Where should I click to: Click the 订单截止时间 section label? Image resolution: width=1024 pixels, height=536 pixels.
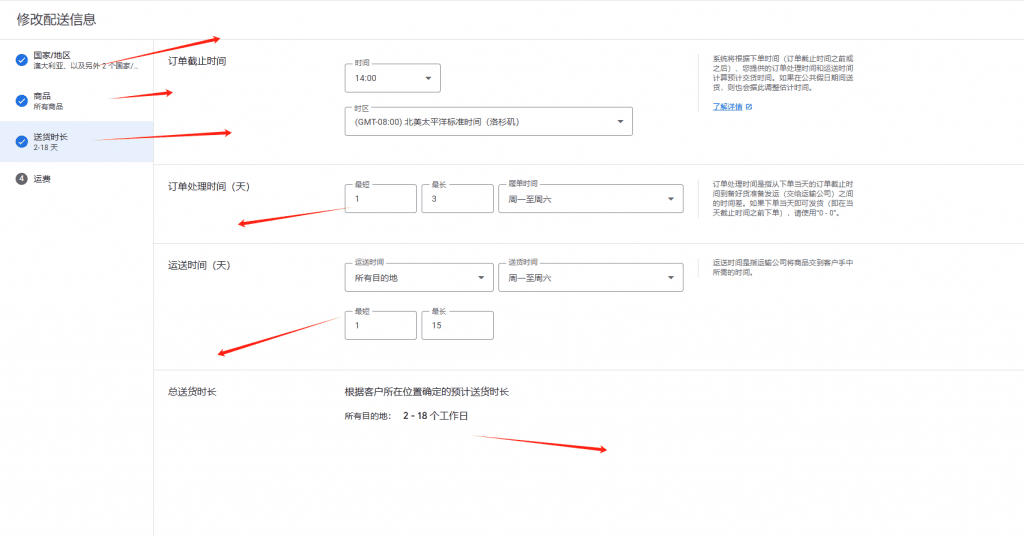coord(197,61)
